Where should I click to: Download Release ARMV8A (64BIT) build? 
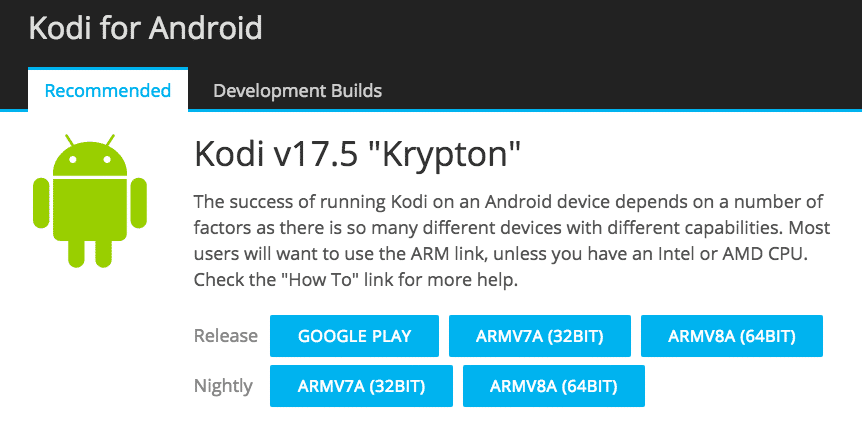point(732,336)
